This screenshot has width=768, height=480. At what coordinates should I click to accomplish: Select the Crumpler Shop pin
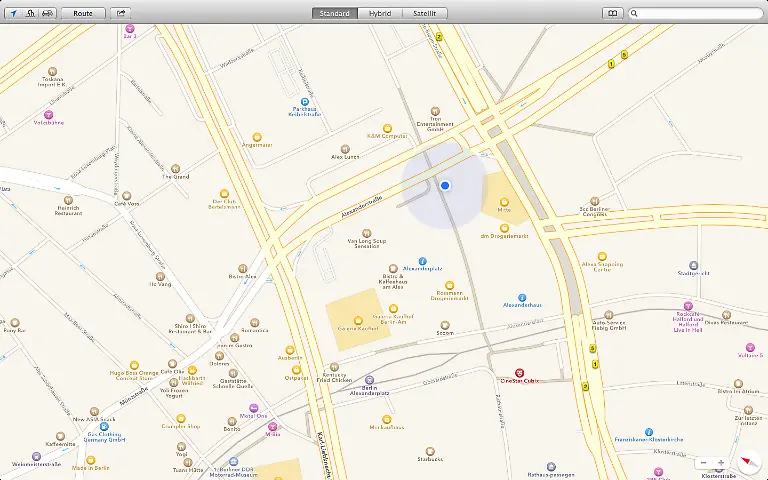coord(181,418)
